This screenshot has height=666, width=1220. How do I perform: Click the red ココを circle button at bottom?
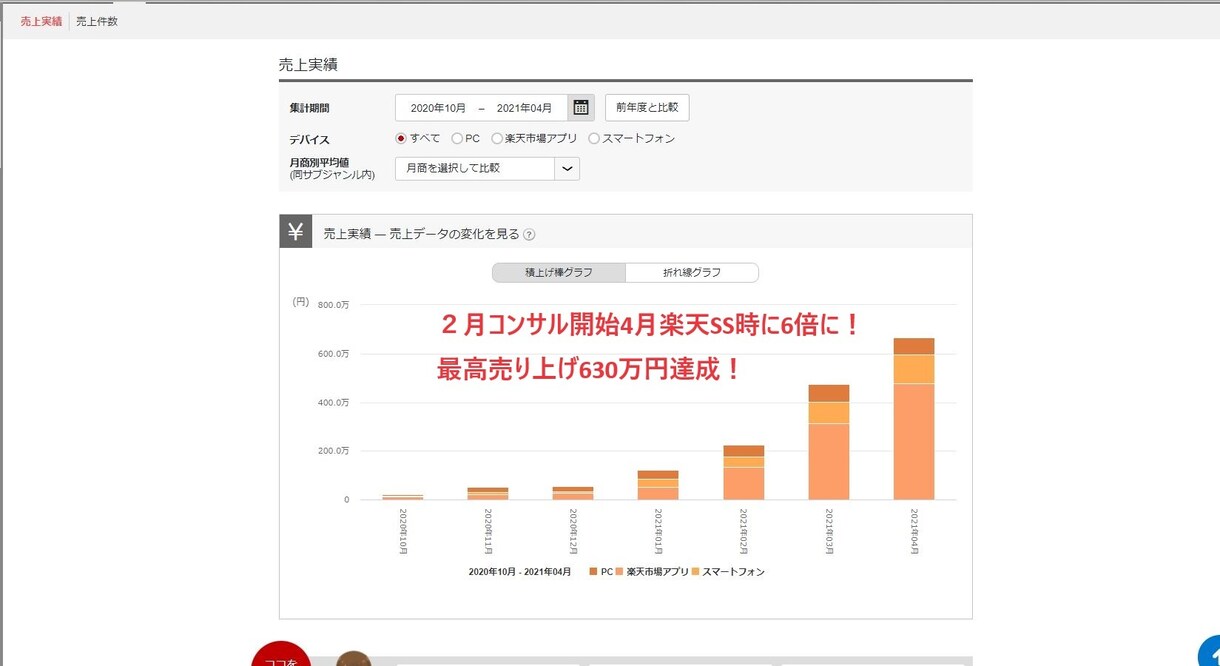pos(281,654)
